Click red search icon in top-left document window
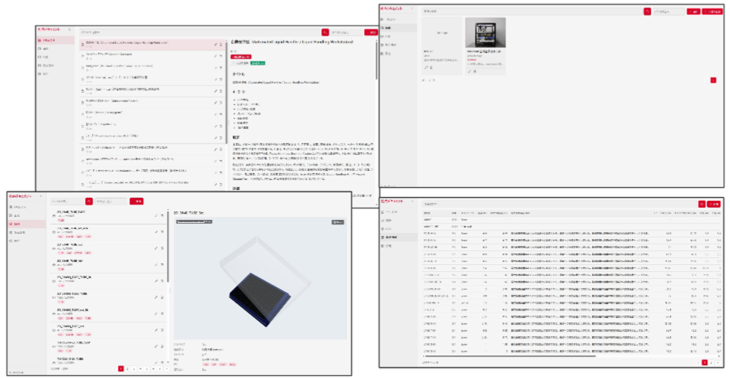Viewport: 730px width, 378px height. pyautogui.click(x=325, y=32)
